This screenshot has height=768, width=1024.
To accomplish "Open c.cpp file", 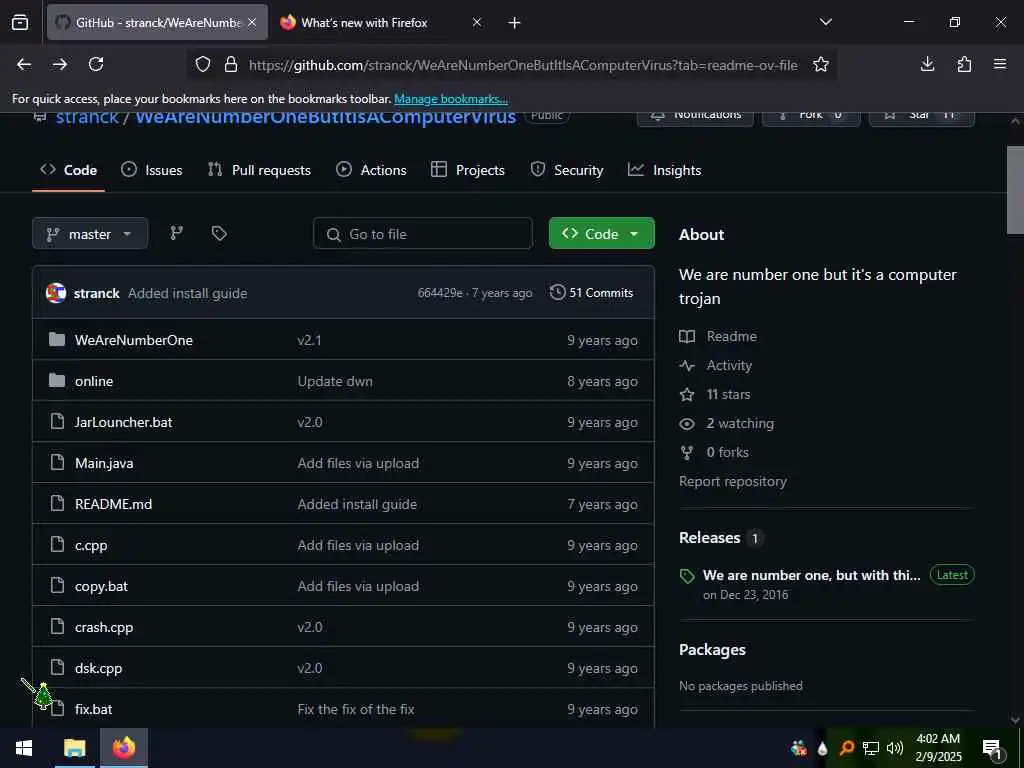I will [x=91, y=545].
